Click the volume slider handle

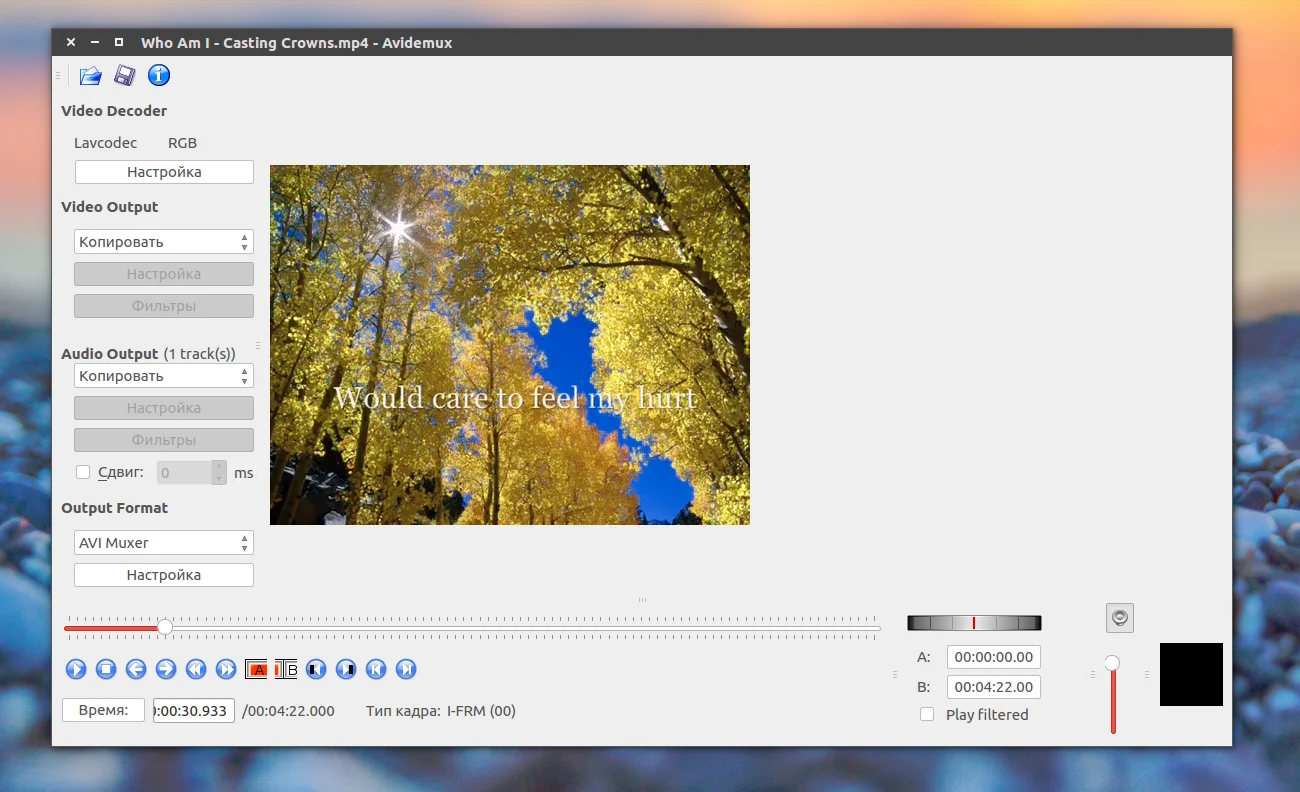1112,663
